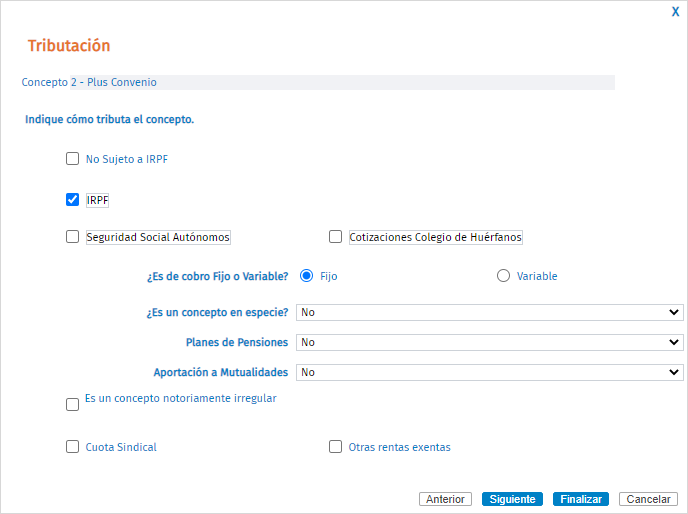Enable Seguridad Social Autónomos checkbox
The height and width of the screenshot is (514, 688).
[72, 237]
